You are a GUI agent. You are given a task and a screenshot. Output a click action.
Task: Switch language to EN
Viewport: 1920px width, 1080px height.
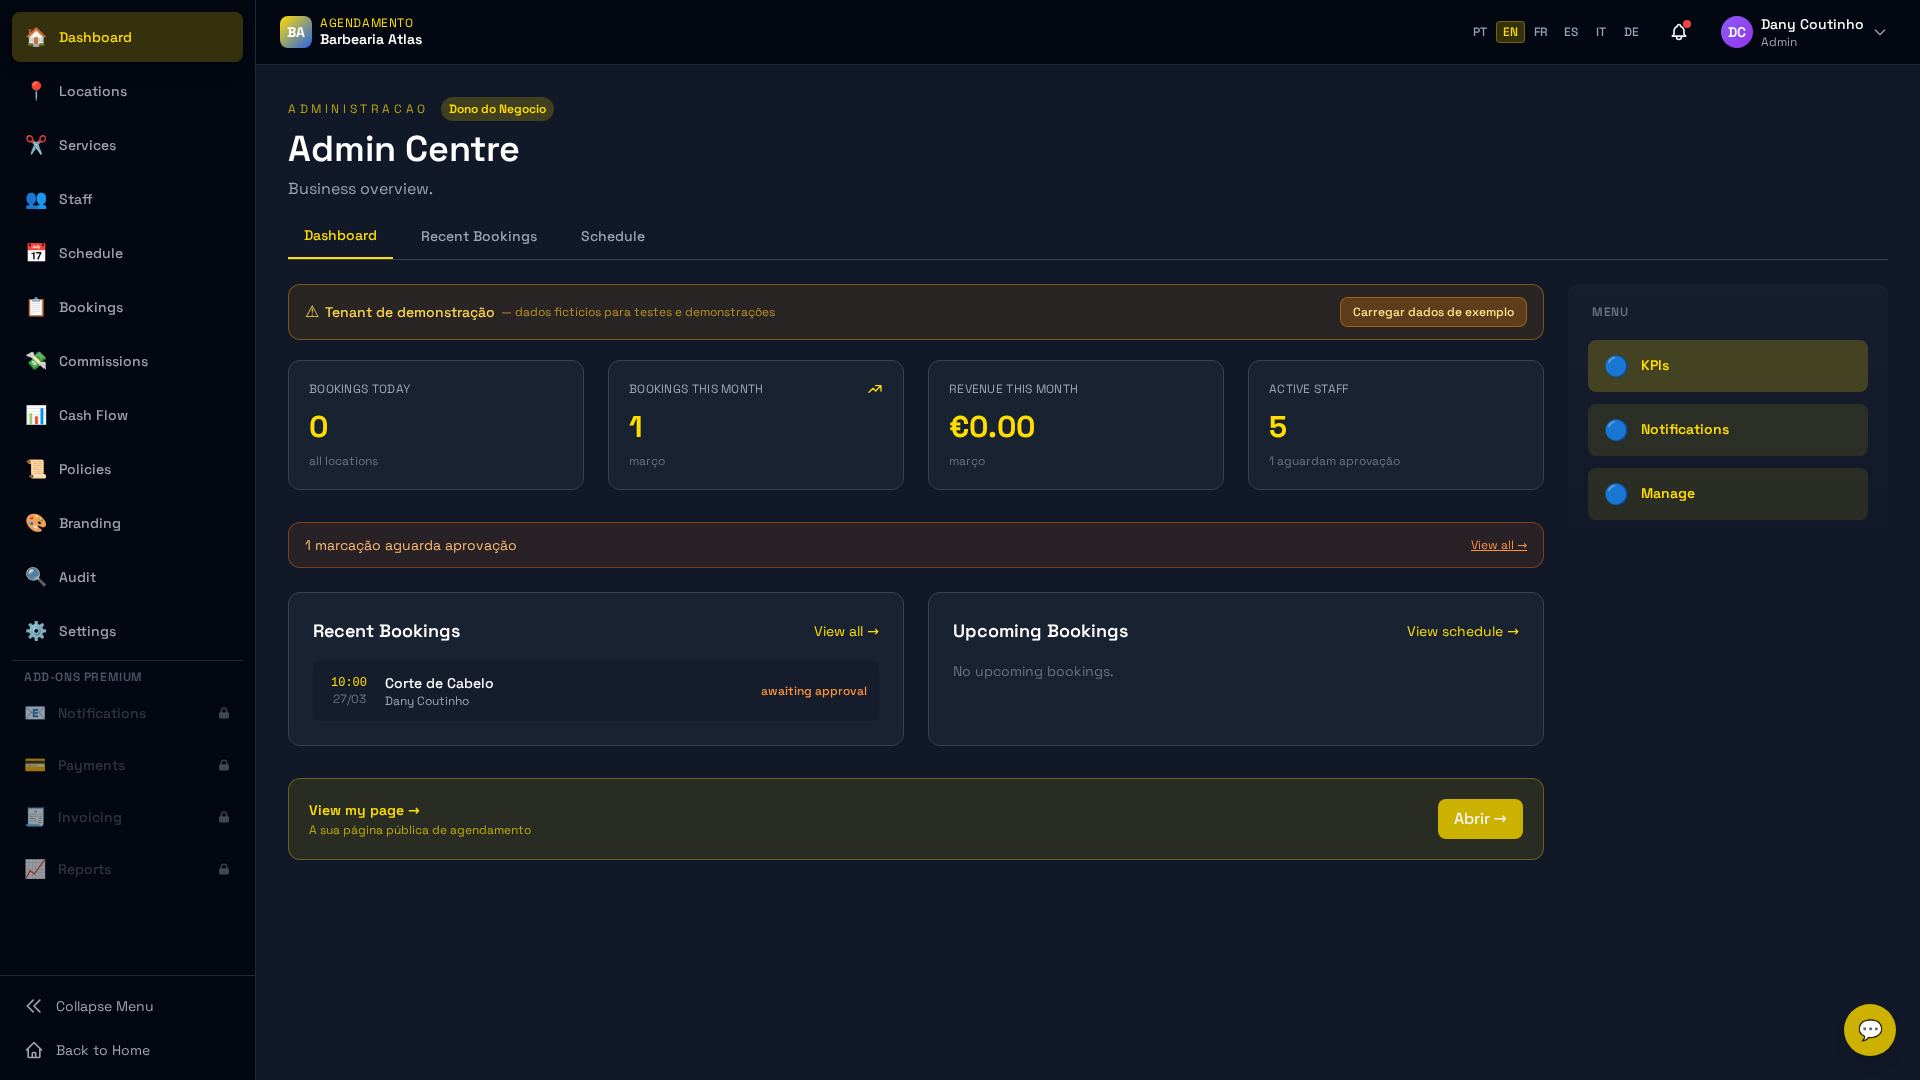pyautogui.click(x=1509, y=32)
